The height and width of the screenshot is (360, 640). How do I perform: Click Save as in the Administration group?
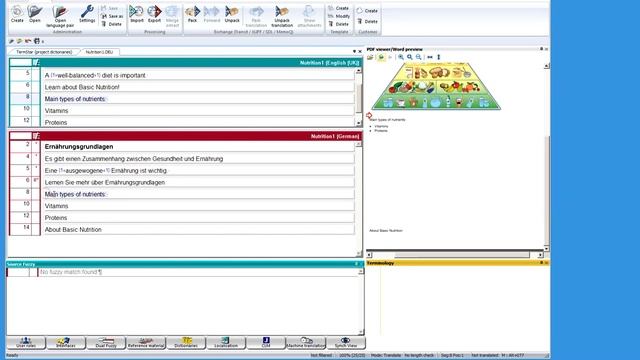tap(112, 16)
